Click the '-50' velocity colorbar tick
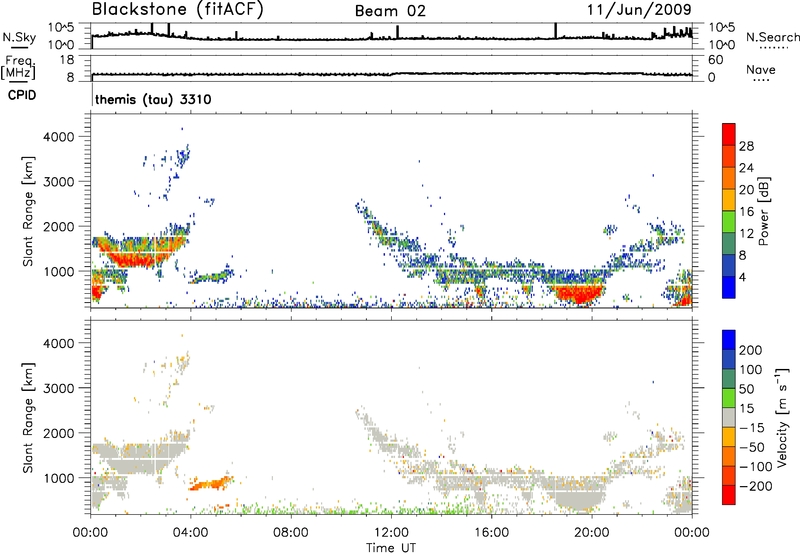The height and width of the screenshot is (554, 800). (x=752, y=447)
